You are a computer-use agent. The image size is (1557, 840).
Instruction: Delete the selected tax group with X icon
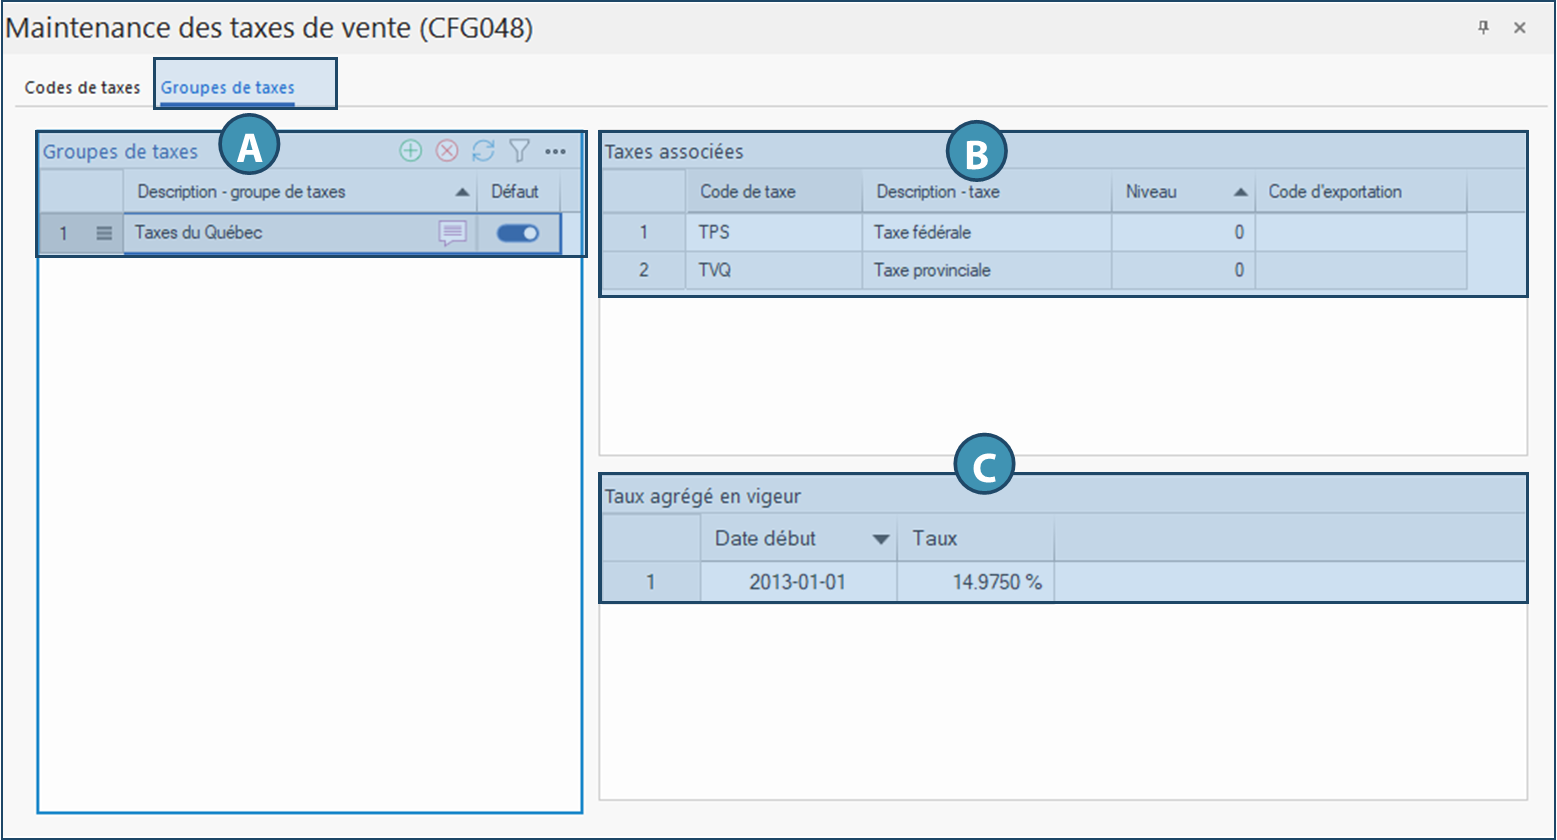(x=447, y=151)
